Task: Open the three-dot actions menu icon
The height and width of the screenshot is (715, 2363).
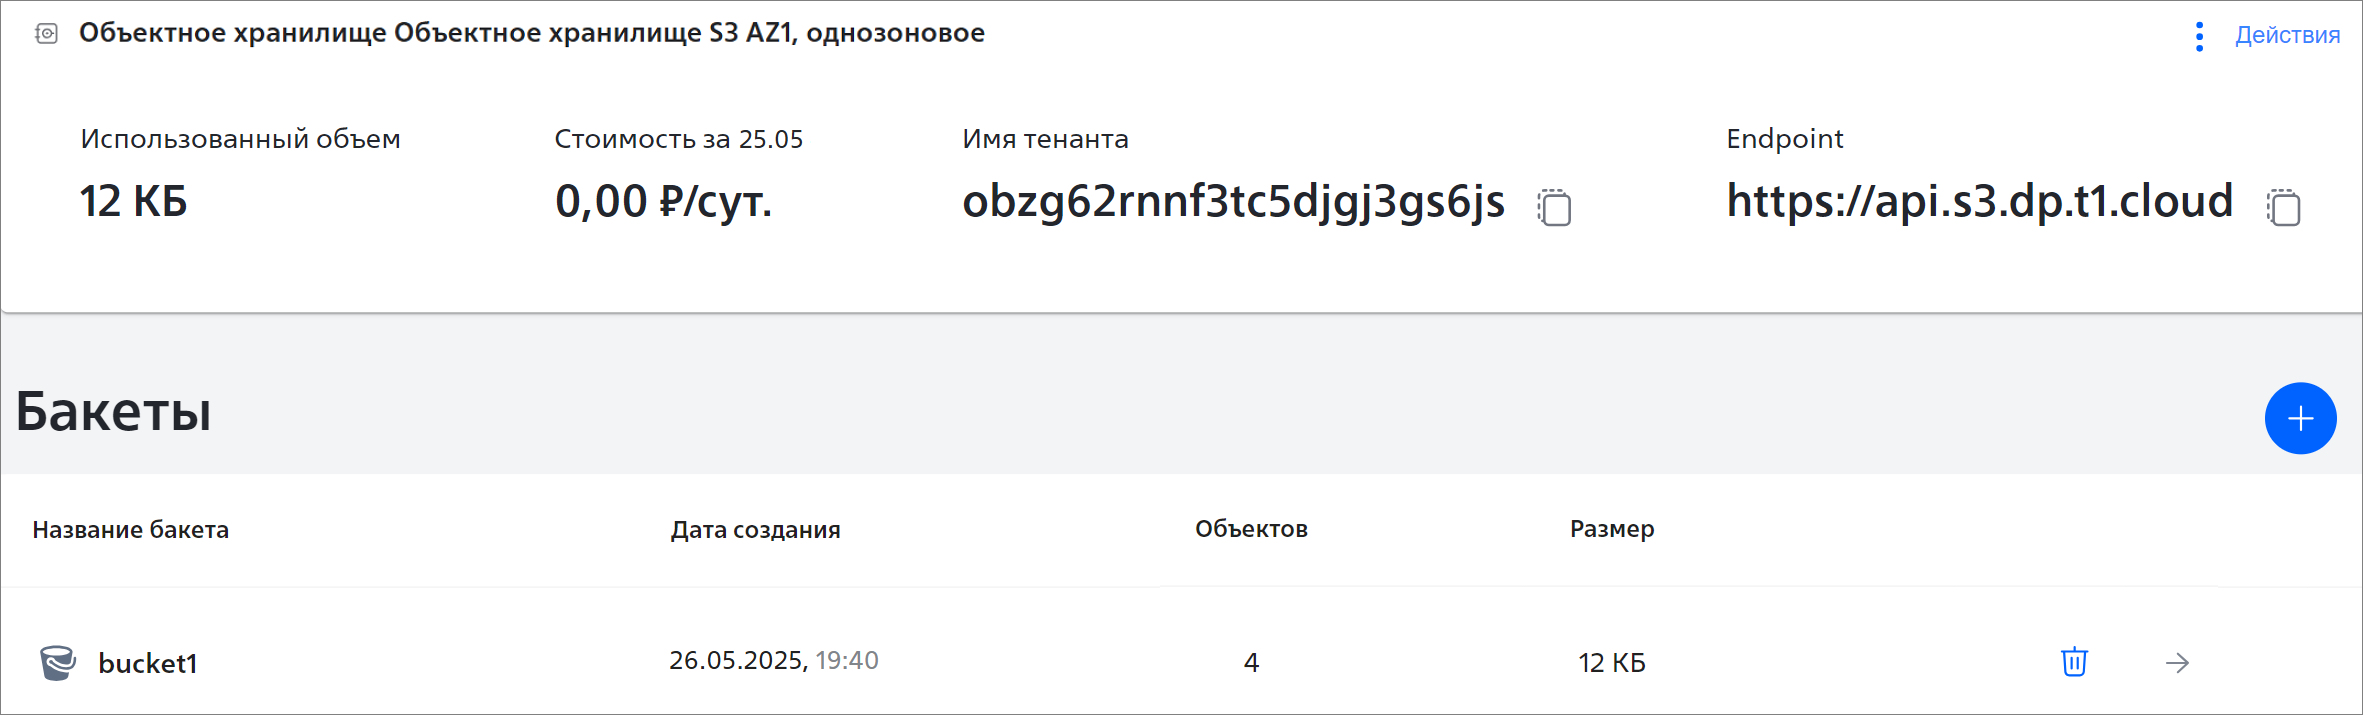Action: pos(2199,37)
